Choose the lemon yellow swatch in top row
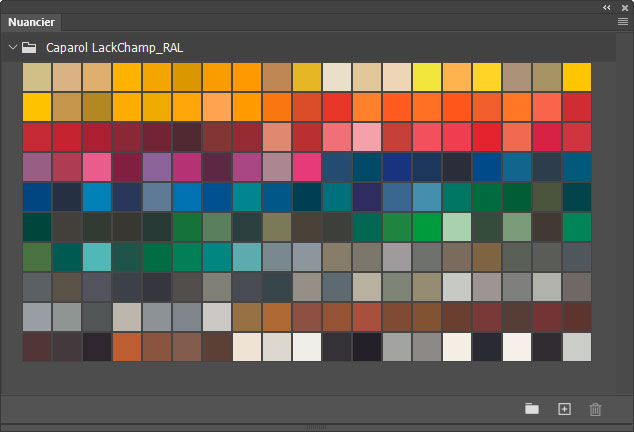The image size is (634, 432). 427,77
